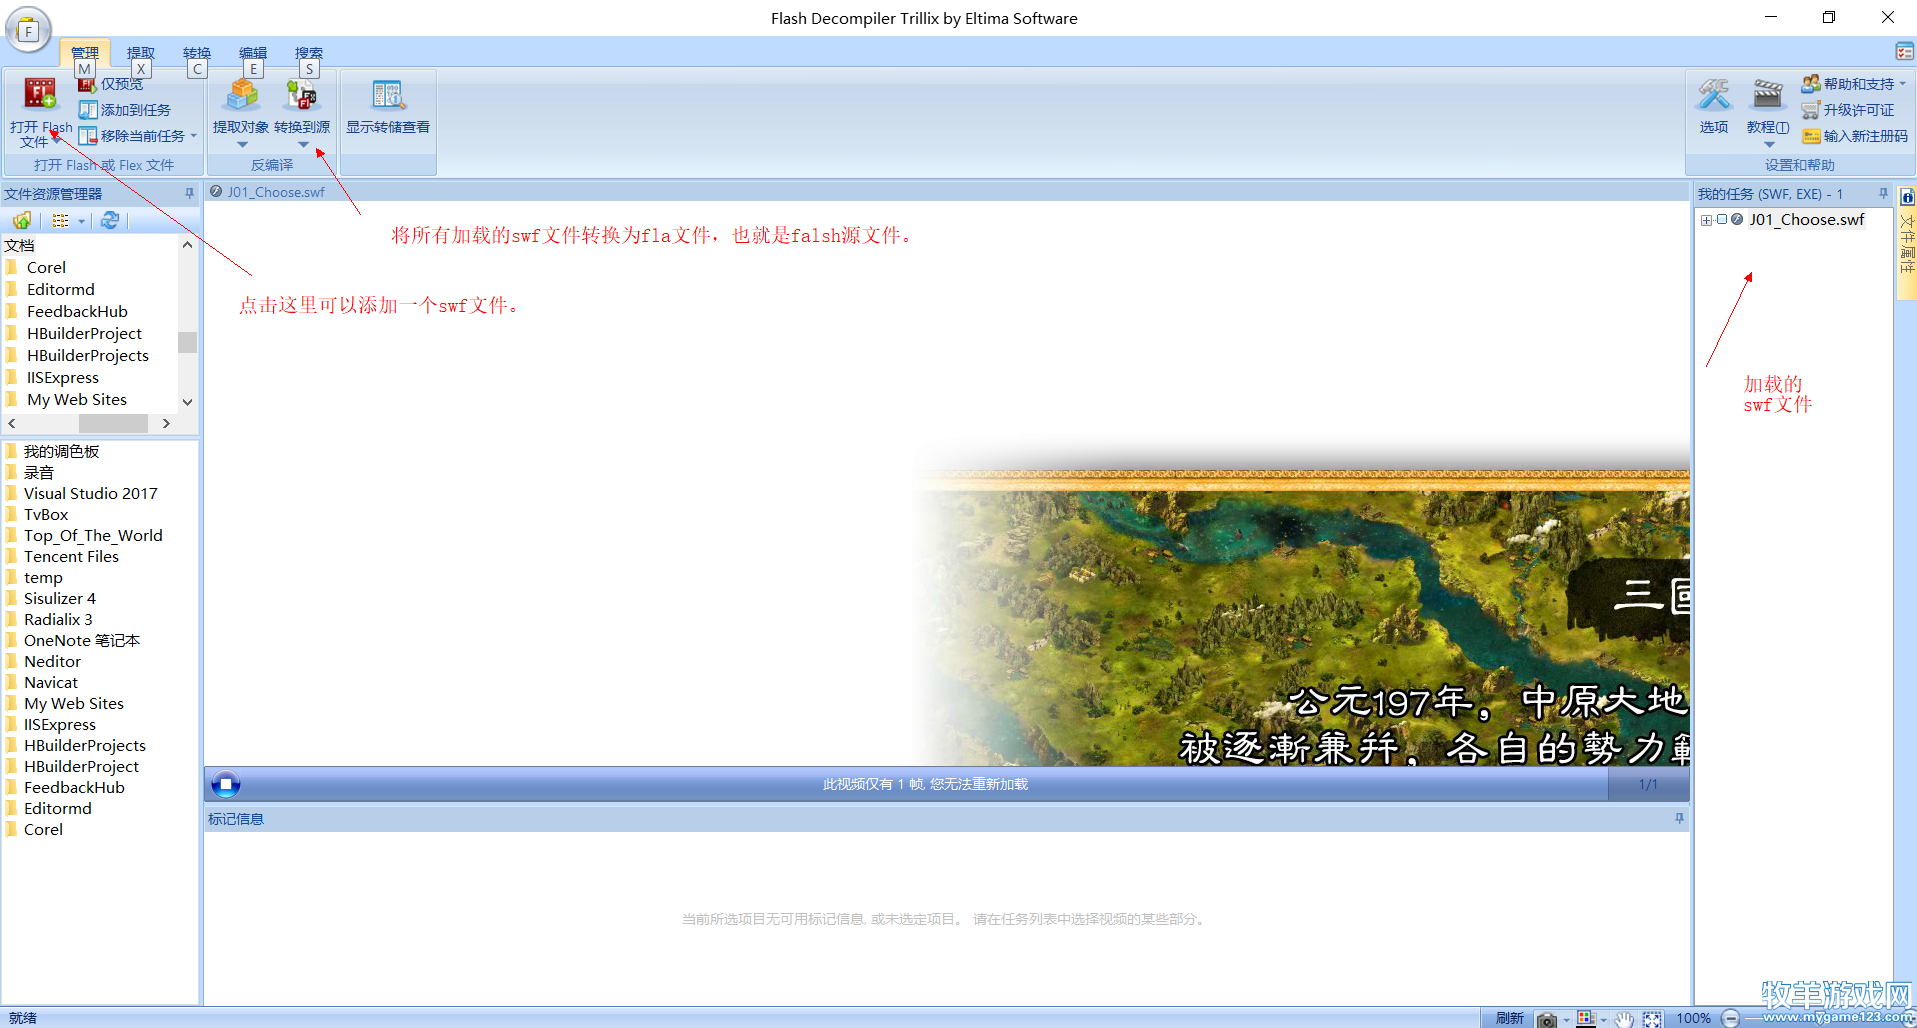Pin the 我的任务 panel

click(1883, 193)
